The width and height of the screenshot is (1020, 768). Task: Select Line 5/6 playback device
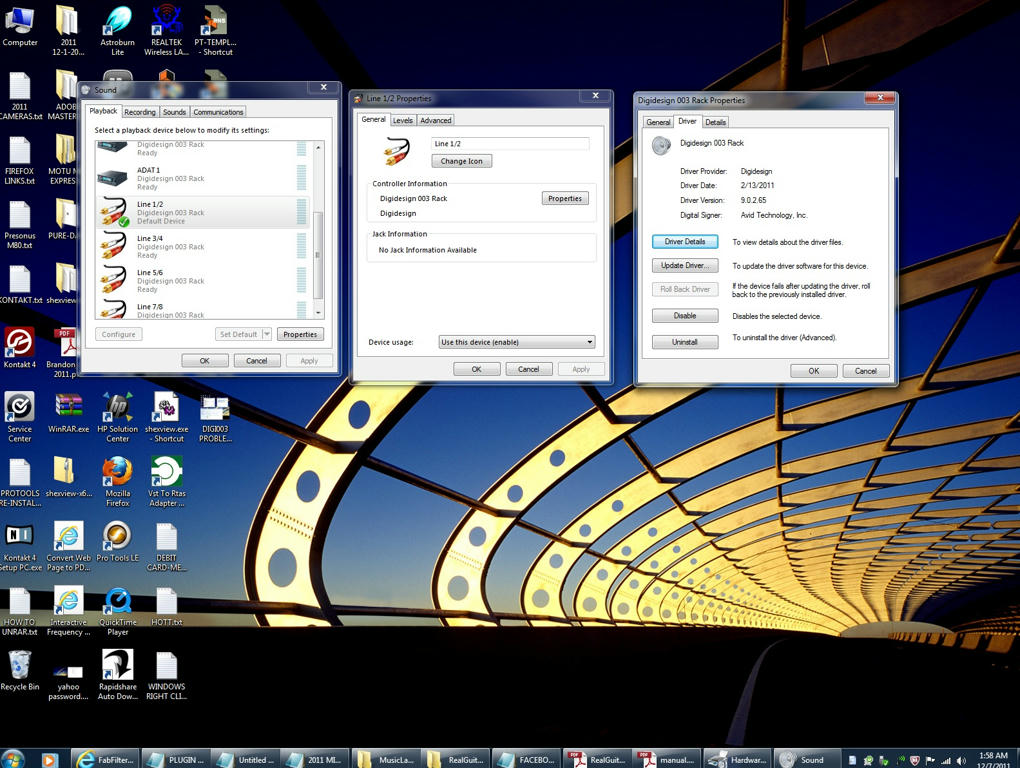[202, 280]
